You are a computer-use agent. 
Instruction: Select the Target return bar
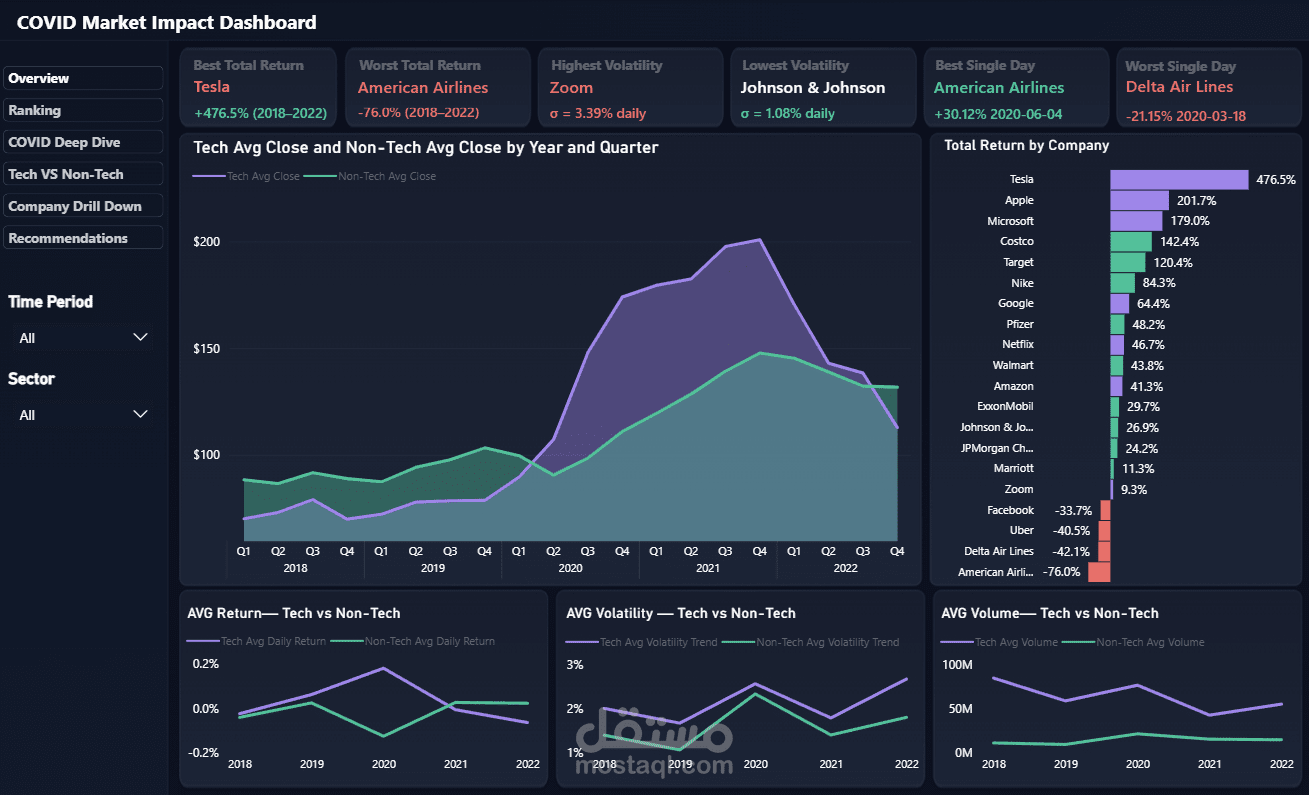pyautogui.click(x=1128, y=262)
